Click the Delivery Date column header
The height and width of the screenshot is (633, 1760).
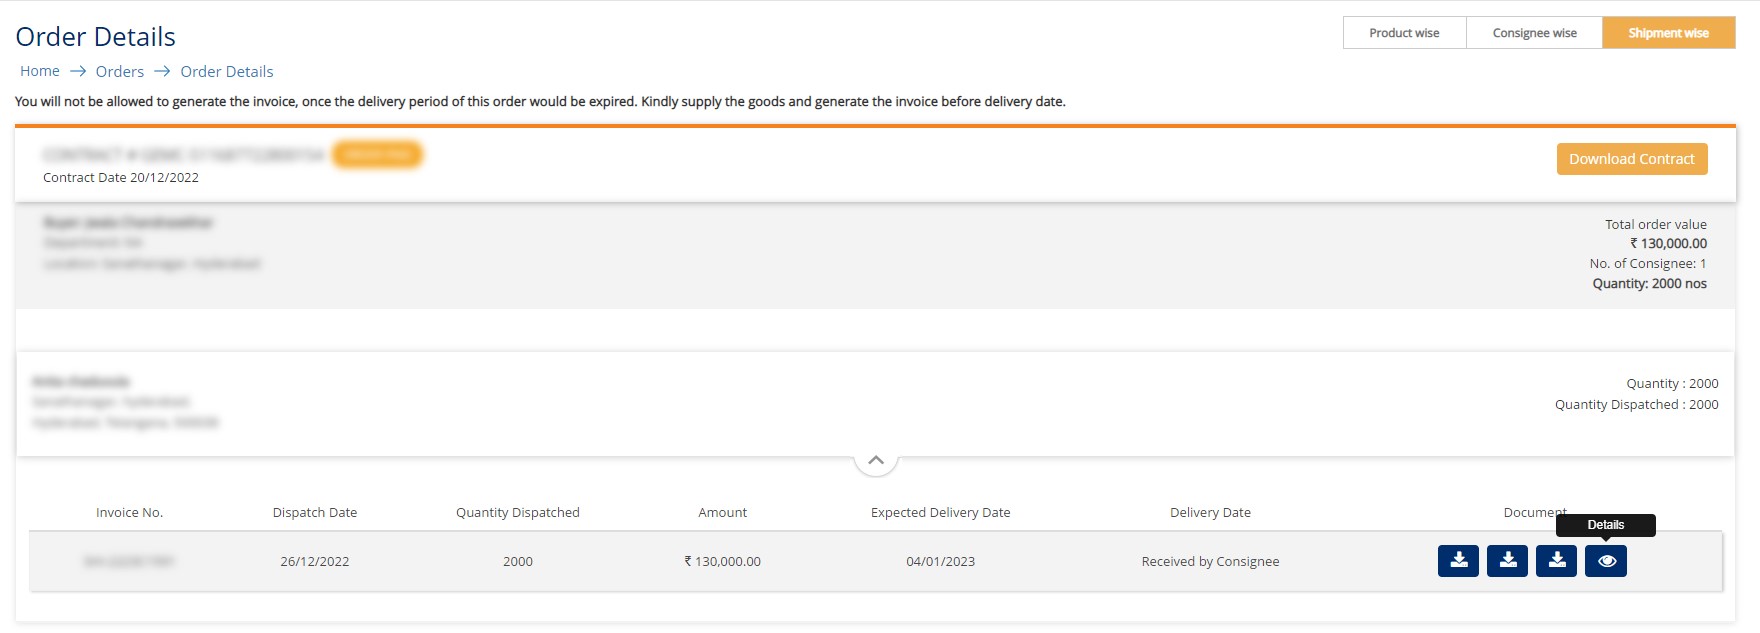coord(1210,513)
